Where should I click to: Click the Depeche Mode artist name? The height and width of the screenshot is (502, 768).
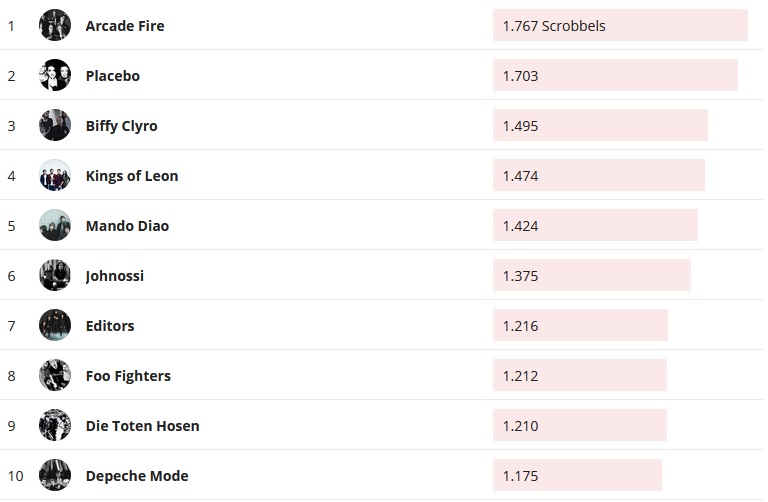(x=137, y=476)
